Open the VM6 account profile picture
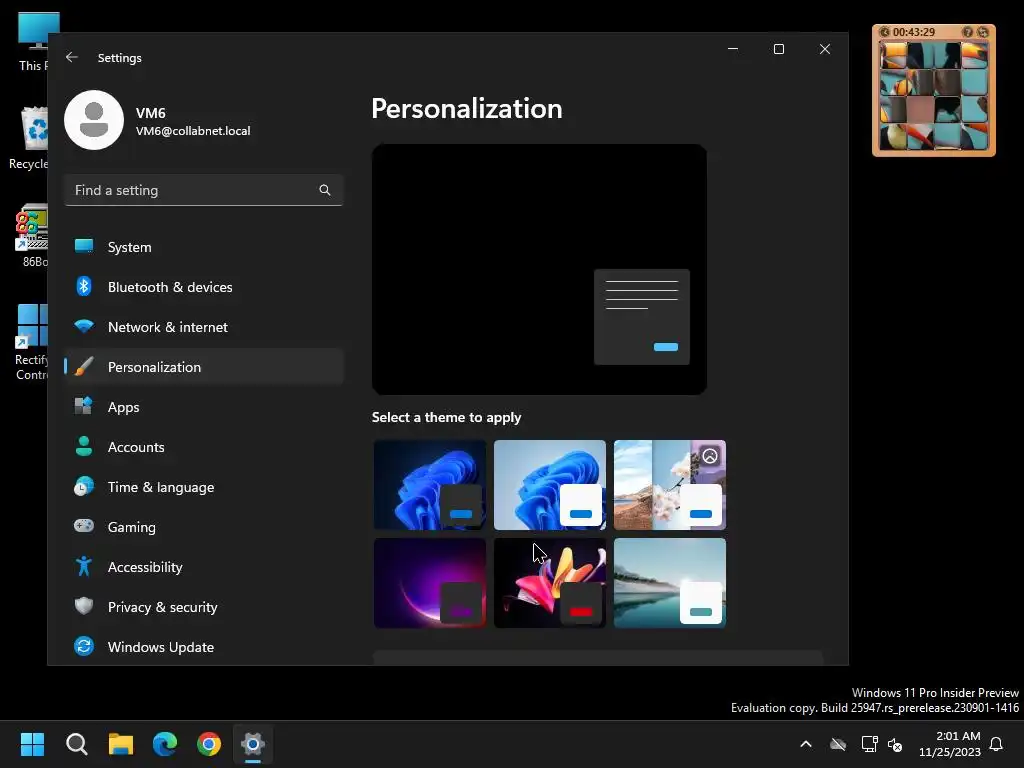Screen dimensions: 1024x768 pos(94,120)
